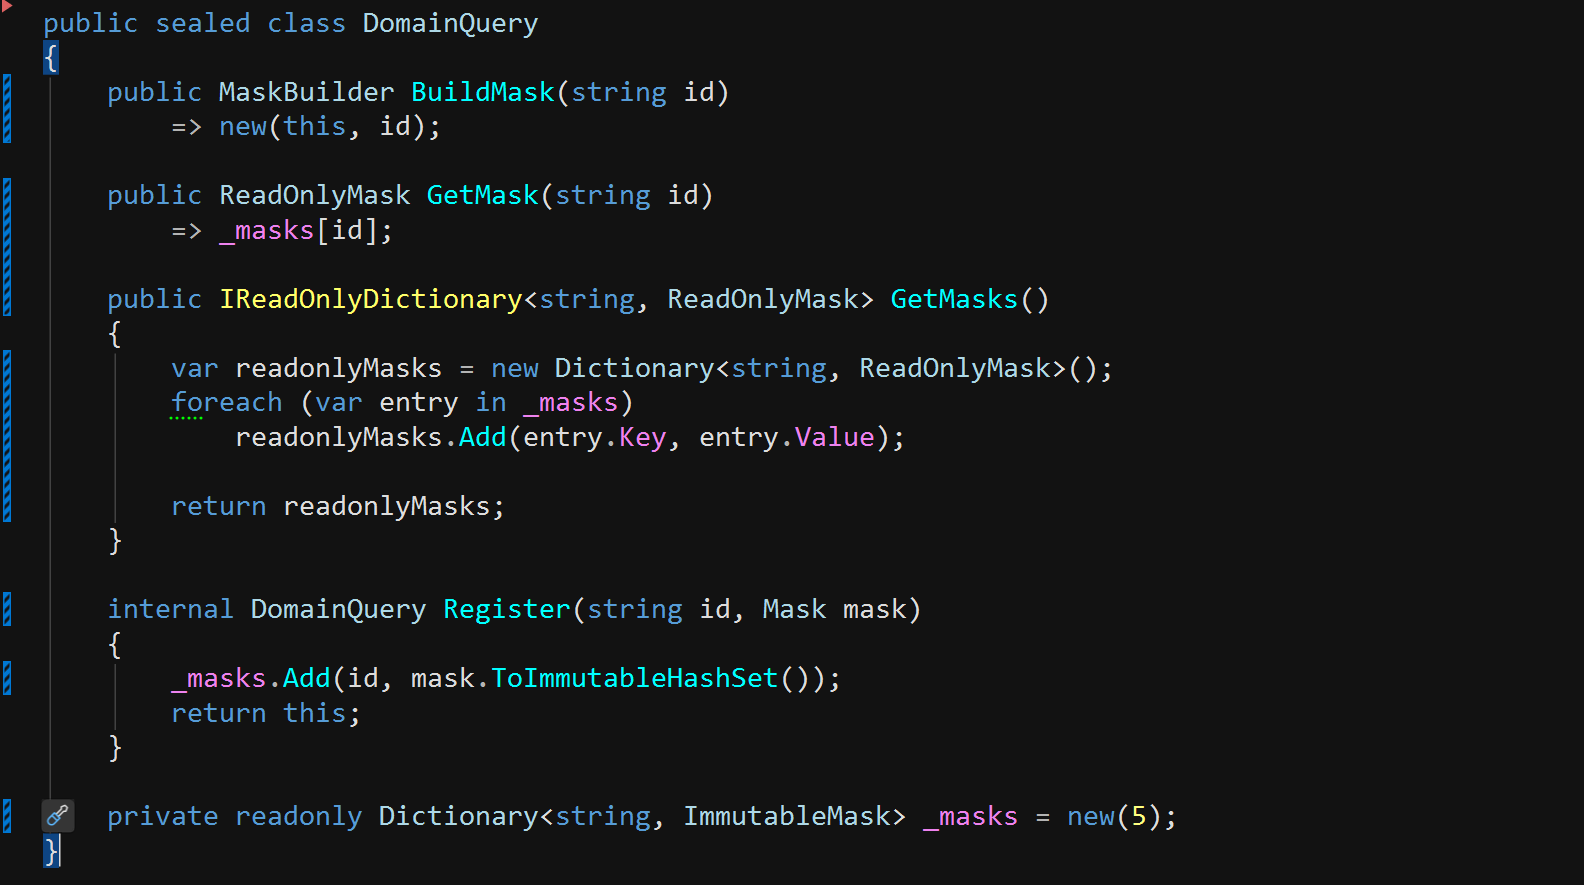Image resolution: width=1584 pixels, height=885 pixels.
Task: Click the 'entry' variable in the foreach header
Action: (x=418, y=402)
